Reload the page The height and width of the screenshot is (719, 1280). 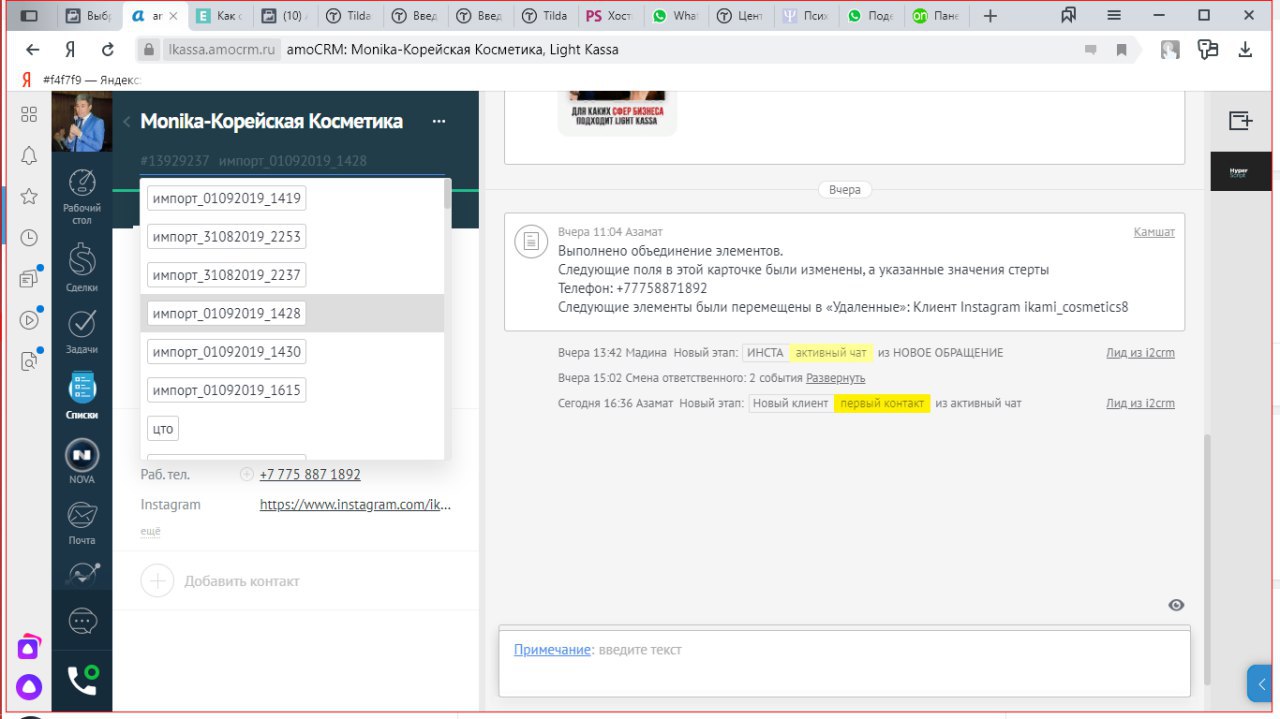click(x=108, y=49)
